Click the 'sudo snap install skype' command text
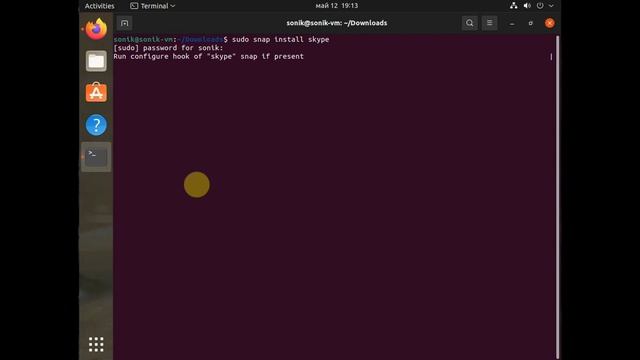This screenshot has height=360, width=640. pos(281,40)
